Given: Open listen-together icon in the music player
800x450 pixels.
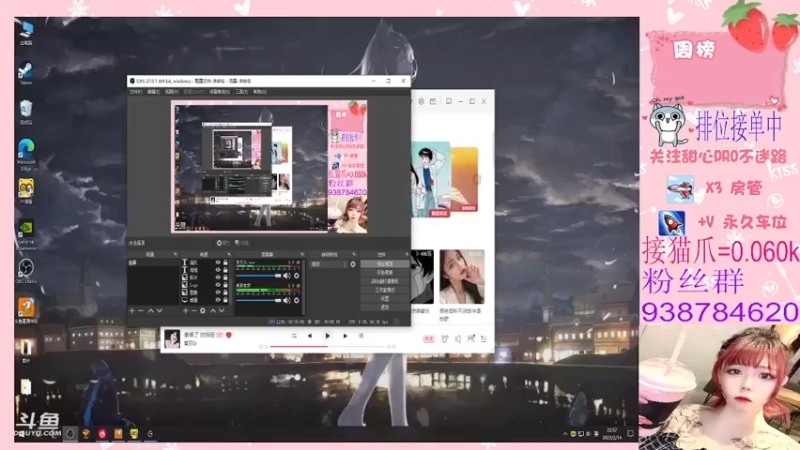Looking at the screenshot, I should (x=470, y=339).
